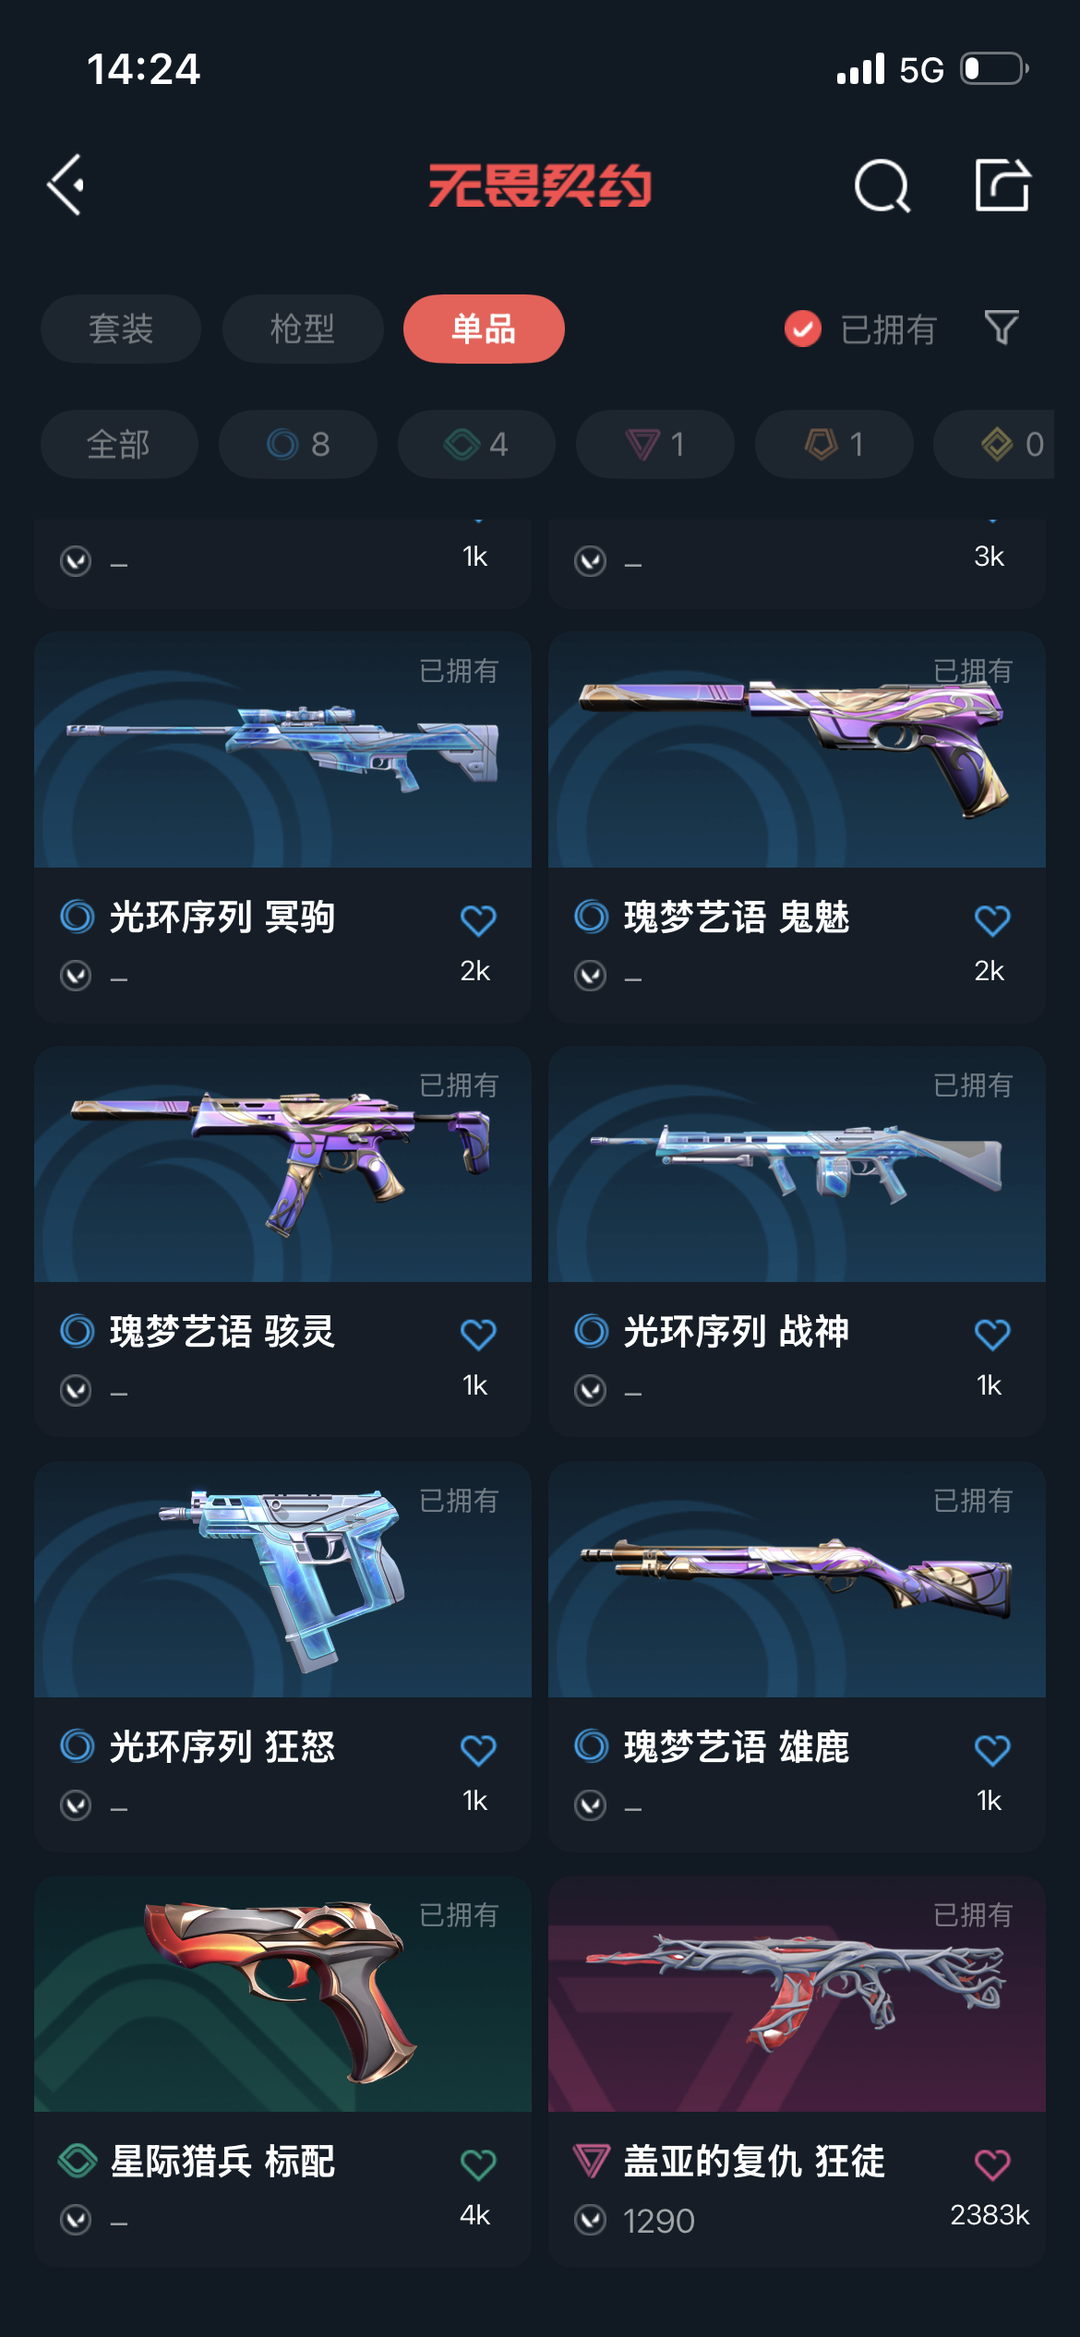Toggle the 已拥有 owned checkbox
The width and height of the screenshot is (1080, 2337).
[x=803, y=328]
